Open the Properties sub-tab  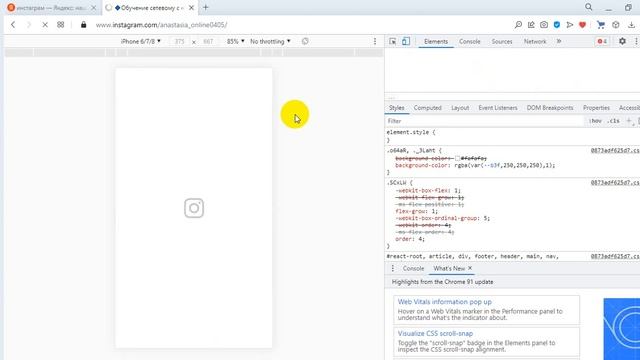(596, 108)
